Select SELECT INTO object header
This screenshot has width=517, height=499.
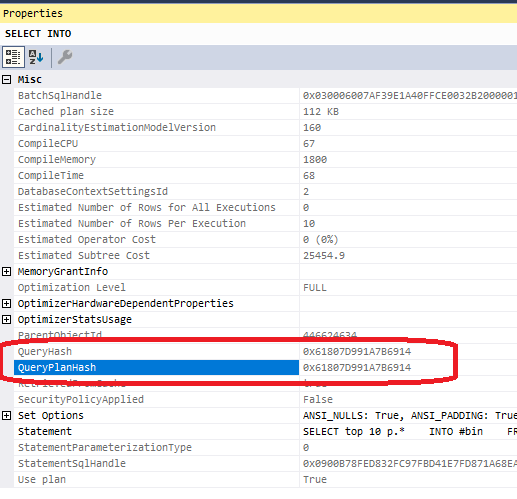point(38,34)
